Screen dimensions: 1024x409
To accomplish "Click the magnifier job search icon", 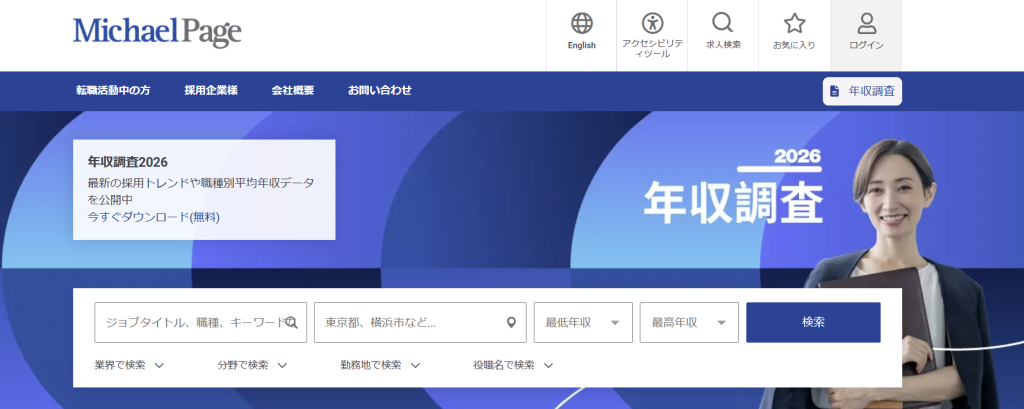I will (x=722, y=24).
